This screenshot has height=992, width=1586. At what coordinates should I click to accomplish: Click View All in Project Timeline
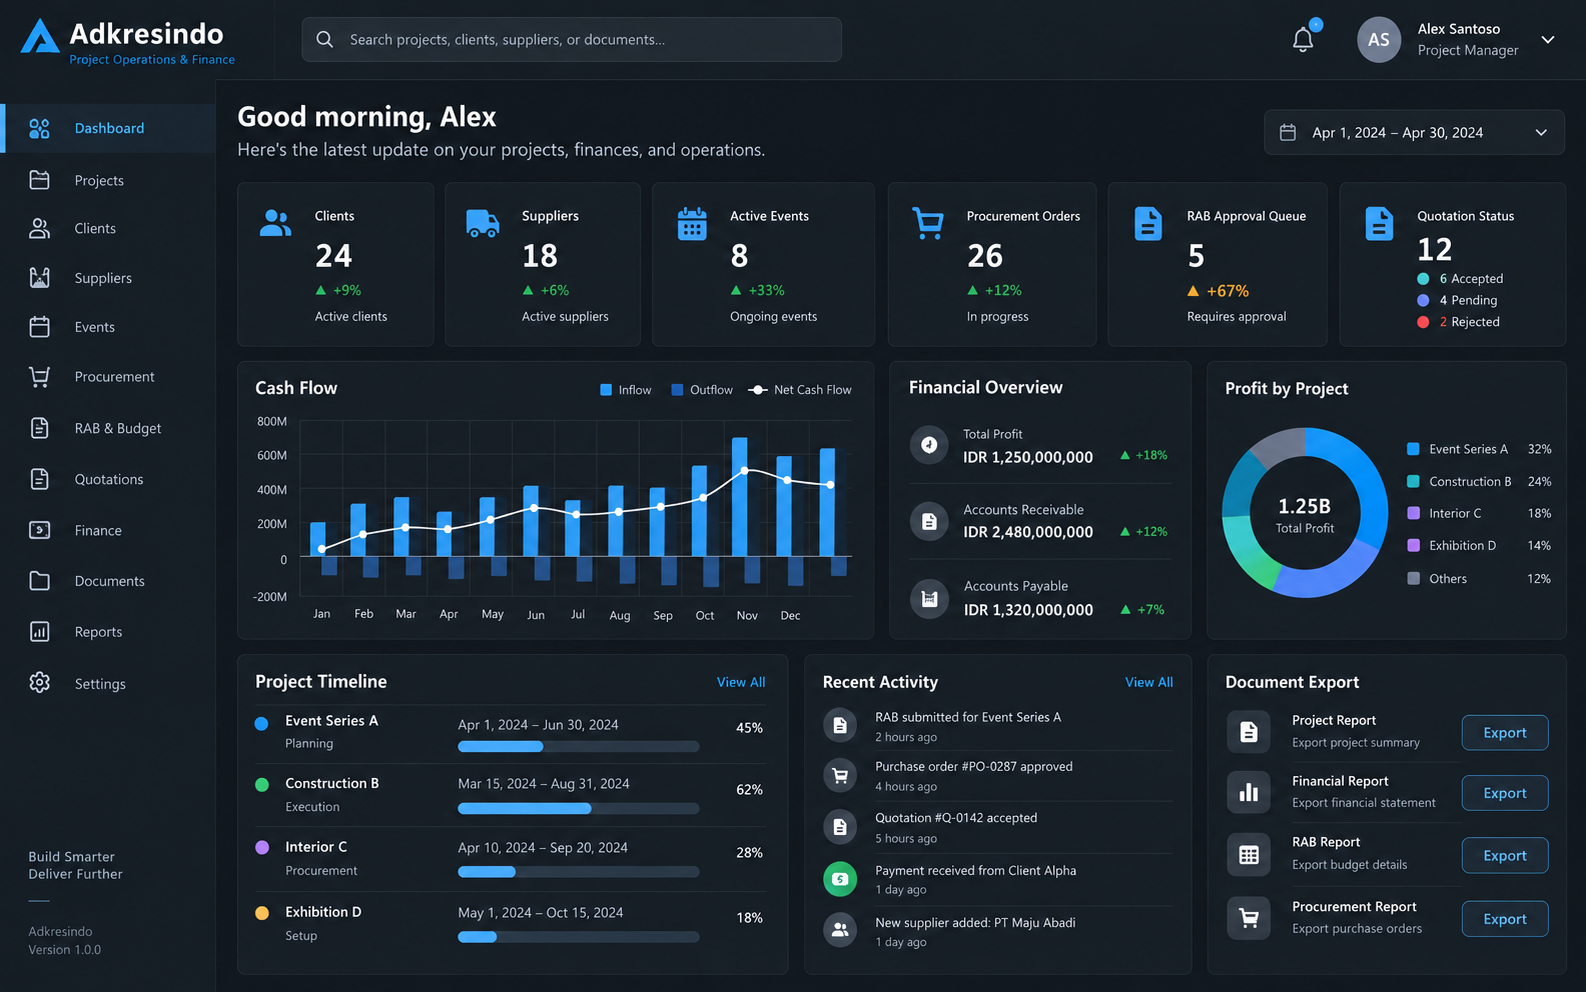pyautogui.click(x=741, y=682)
